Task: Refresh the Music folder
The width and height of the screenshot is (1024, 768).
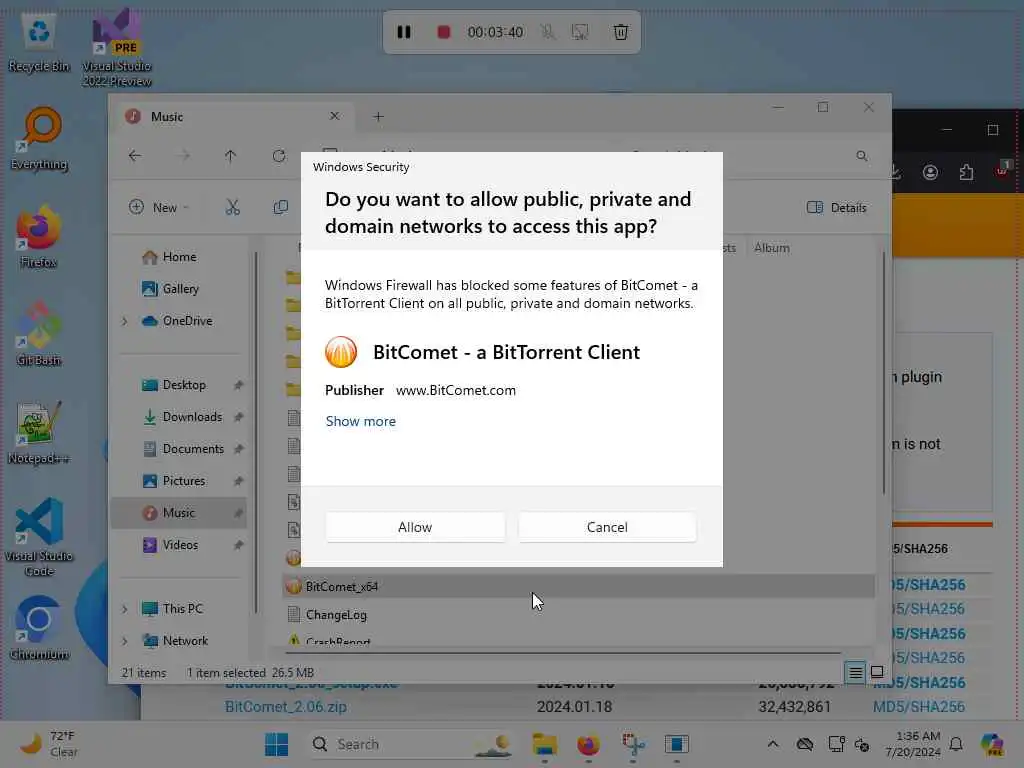Action: 279,155
